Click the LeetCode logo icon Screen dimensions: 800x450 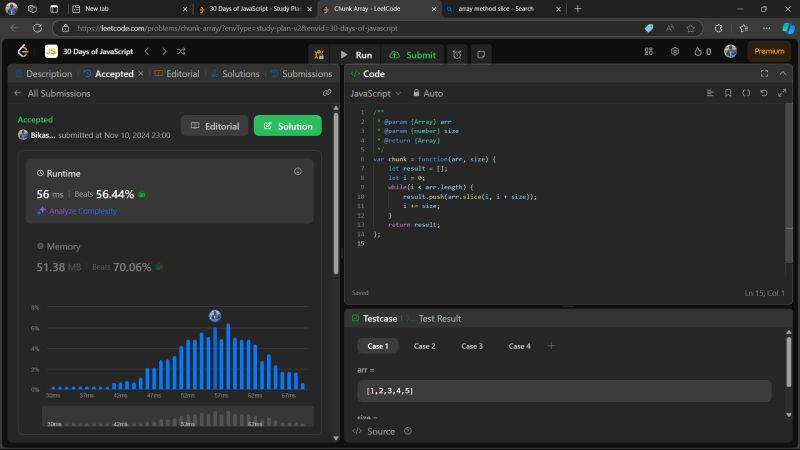point(22,51)
